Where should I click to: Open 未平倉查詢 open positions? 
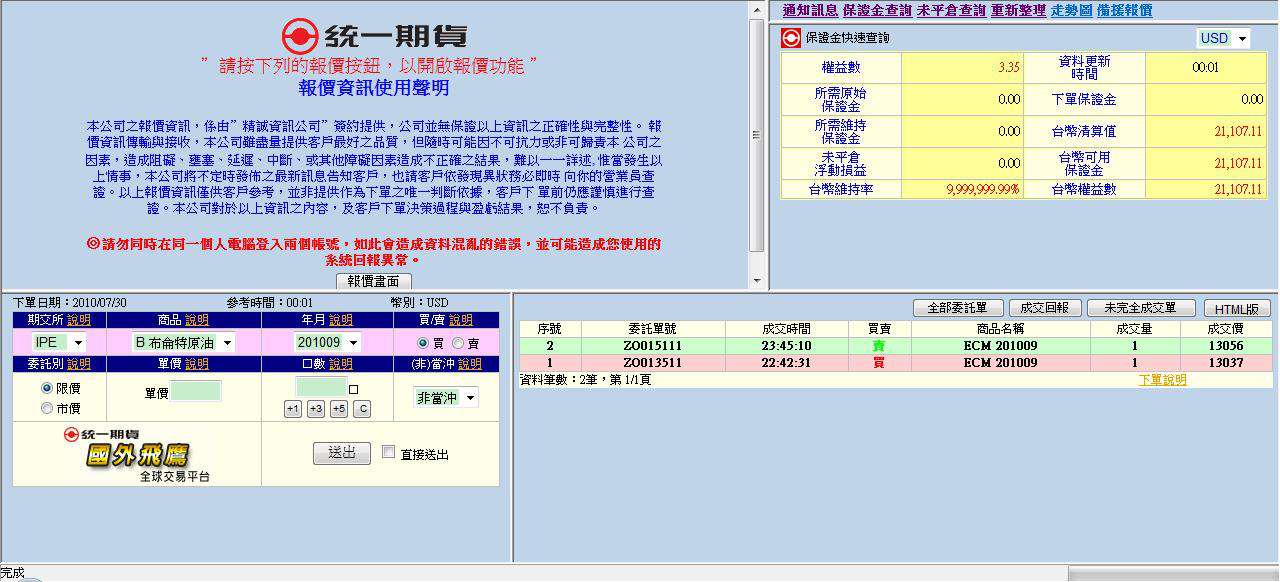click(951, 10)
